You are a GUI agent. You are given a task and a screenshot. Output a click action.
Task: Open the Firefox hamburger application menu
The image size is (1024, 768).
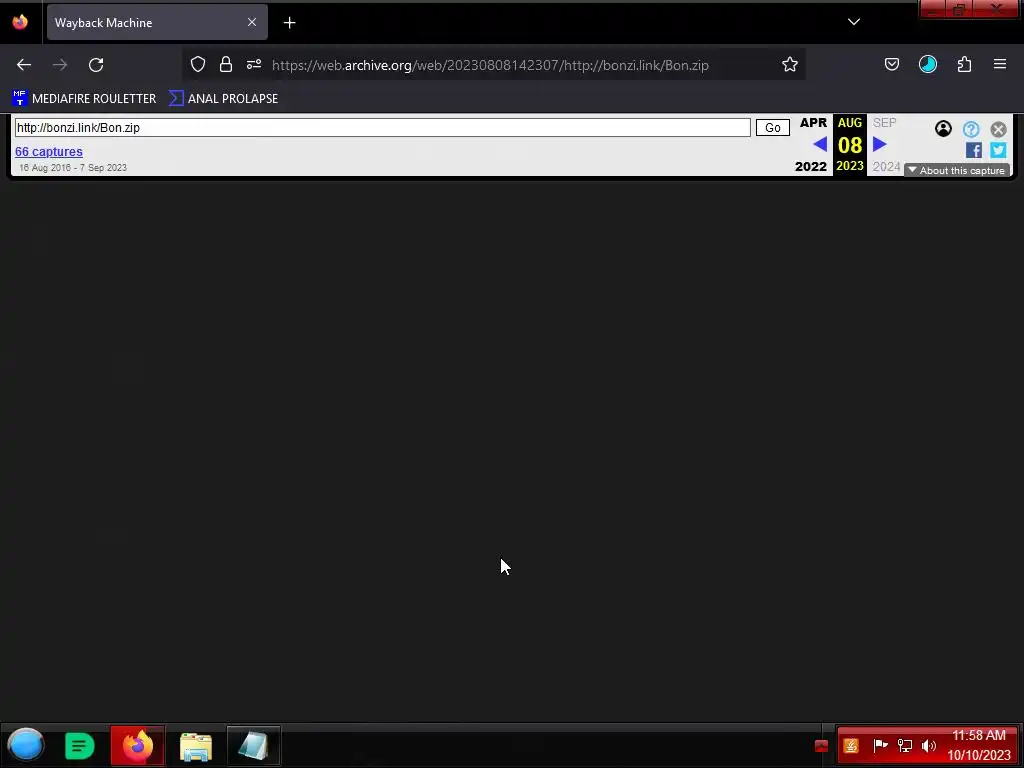(x=1000, y=64)
